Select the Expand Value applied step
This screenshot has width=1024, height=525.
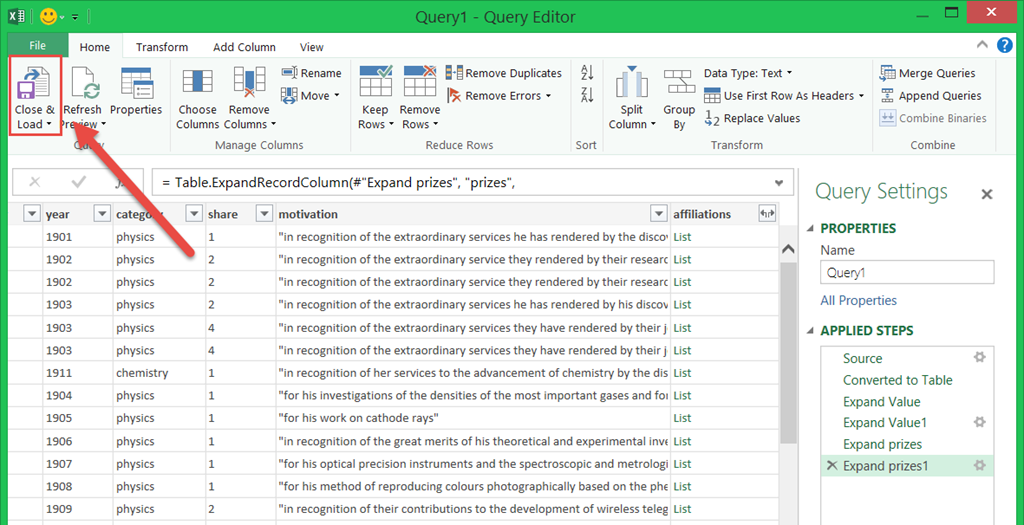pyautogui.click(x=881, y=402)
